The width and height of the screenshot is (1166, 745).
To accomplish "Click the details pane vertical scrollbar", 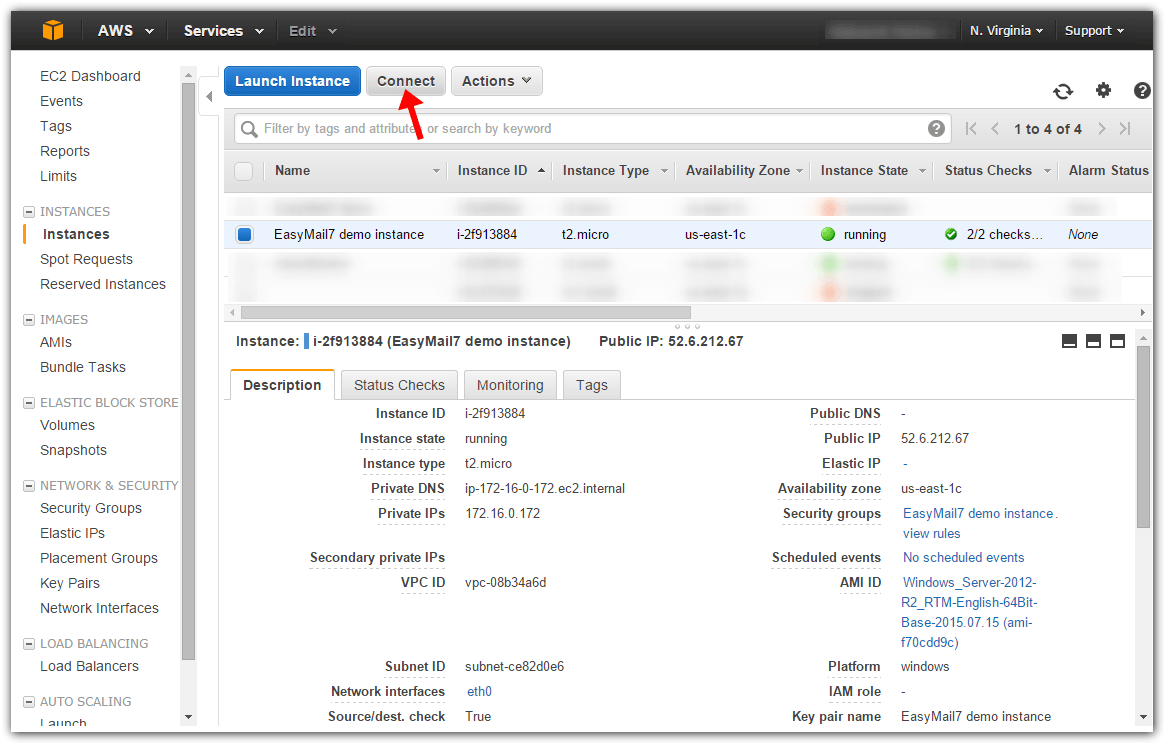I will (x=1143, y=439).
